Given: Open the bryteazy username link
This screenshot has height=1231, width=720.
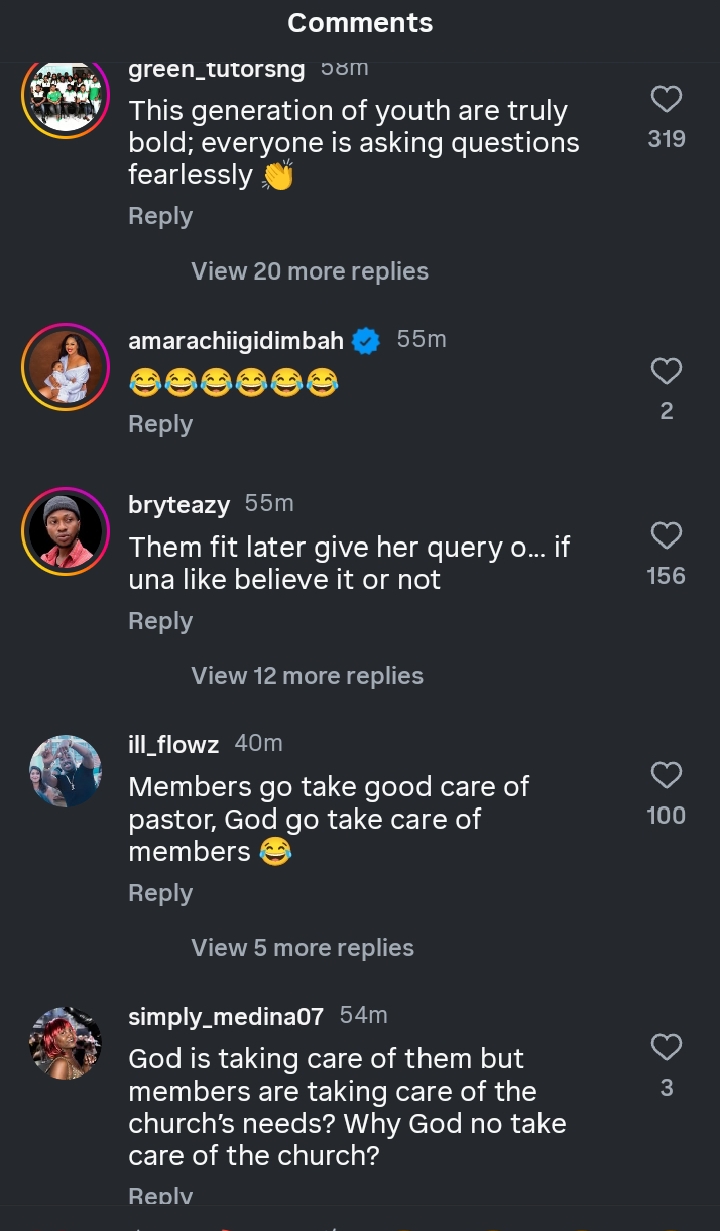Looking at the screenshot, I should pyautogui.click(x=179, y=505).
